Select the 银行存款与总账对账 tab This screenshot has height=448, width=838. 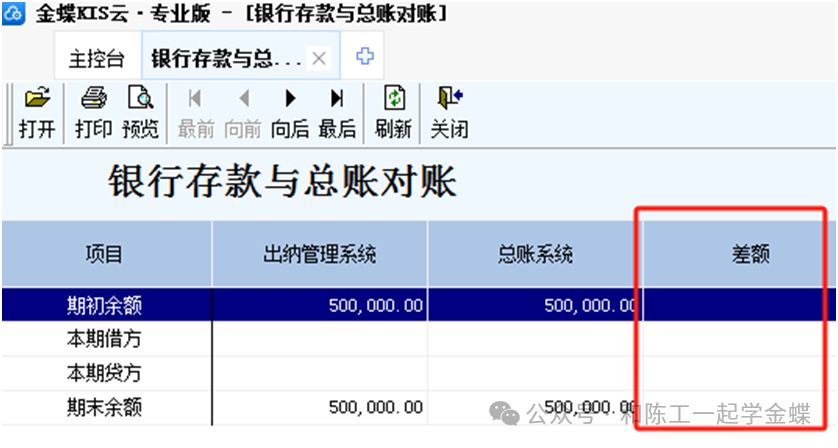coord(226,58)
